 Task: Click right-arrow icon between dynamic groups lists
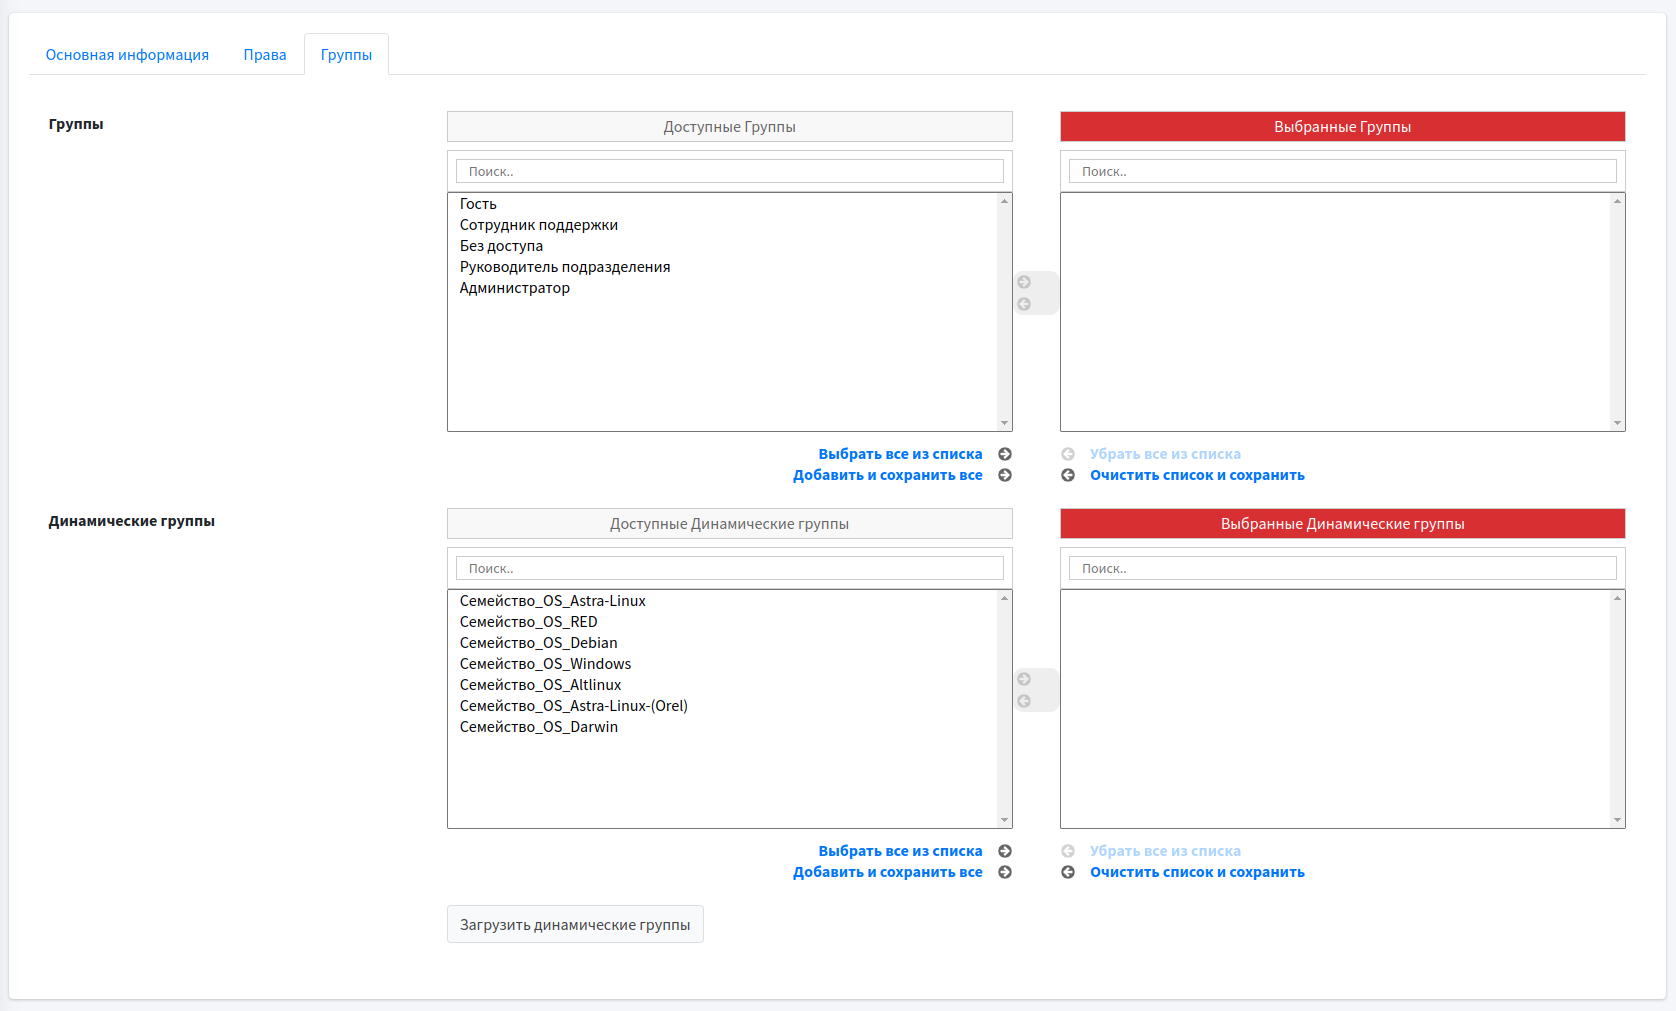pyautogui.click(x=1024, y=679)
